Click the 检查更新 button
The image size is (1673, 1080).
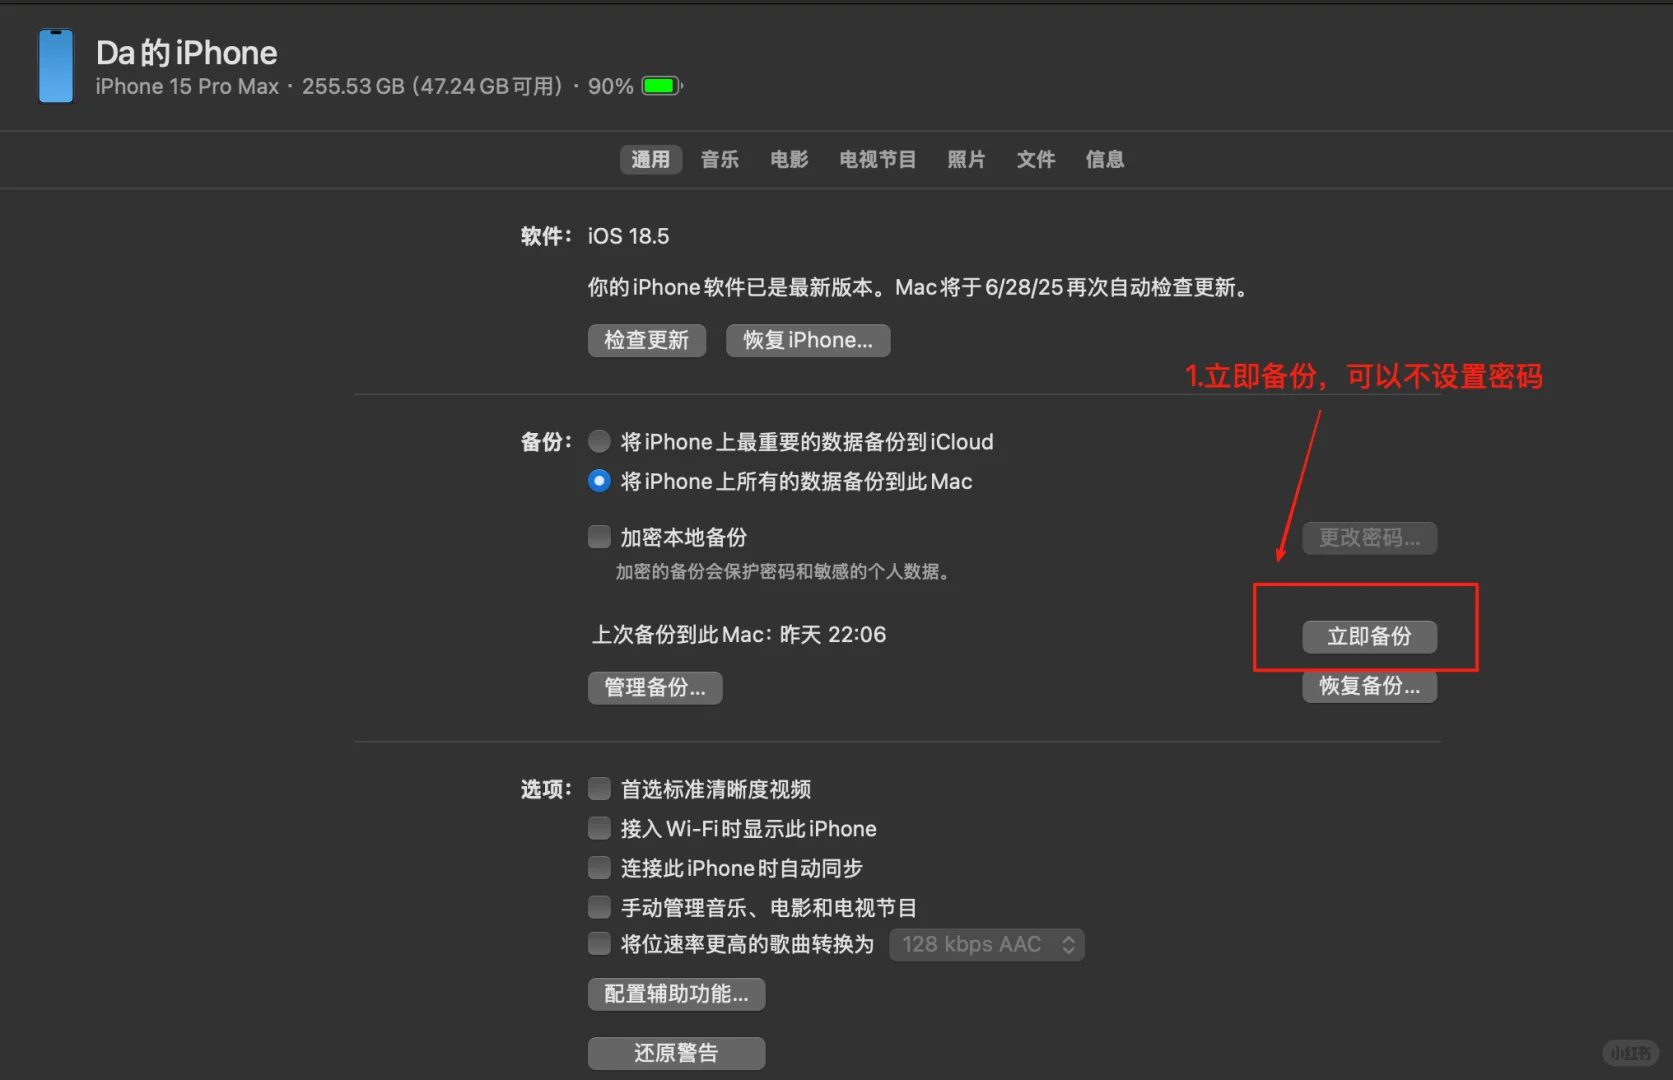[646, 340]
